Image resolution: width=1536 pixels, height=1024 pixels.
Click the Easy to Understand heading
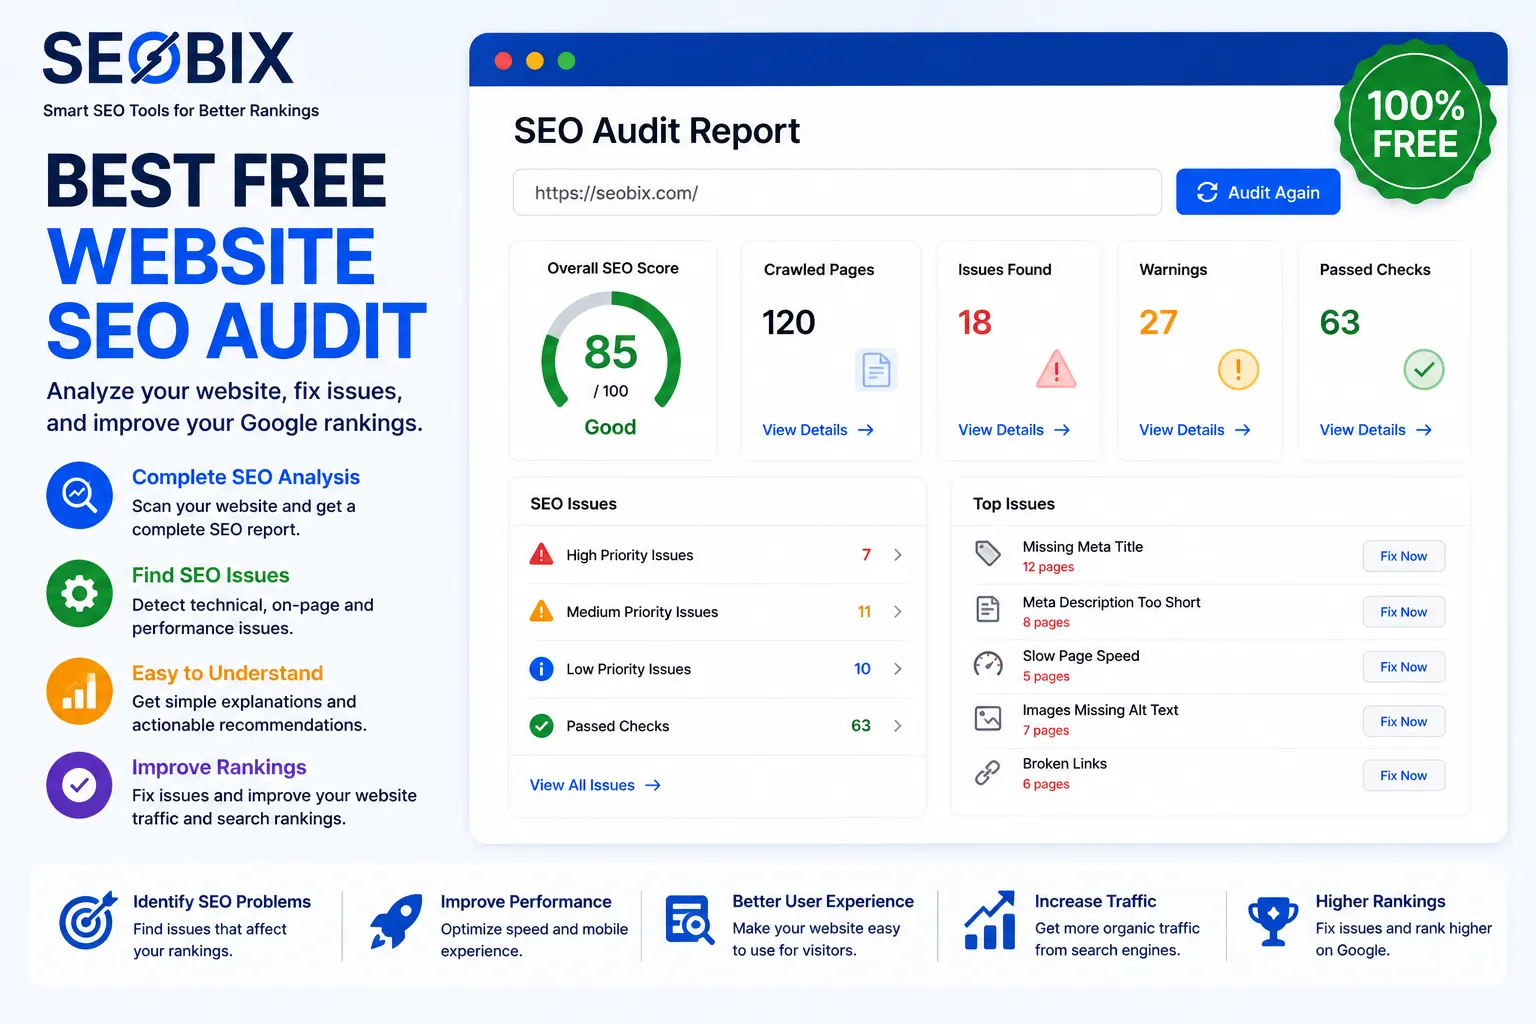click(x=228, y=673)
